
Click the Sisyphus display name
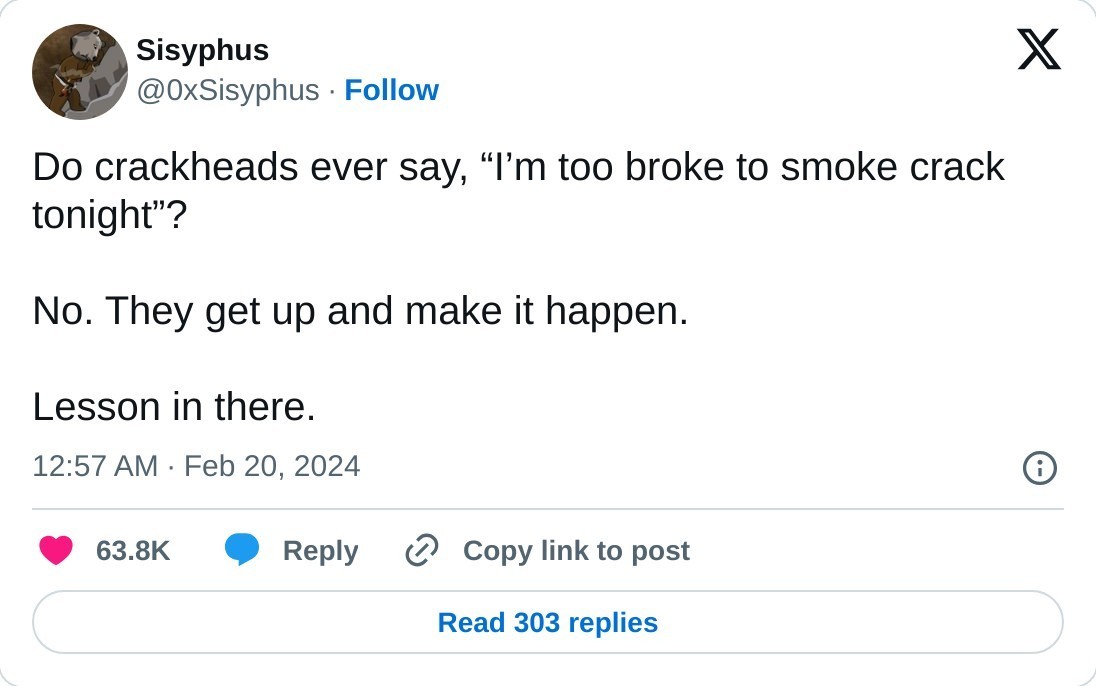tap(202, 49)
